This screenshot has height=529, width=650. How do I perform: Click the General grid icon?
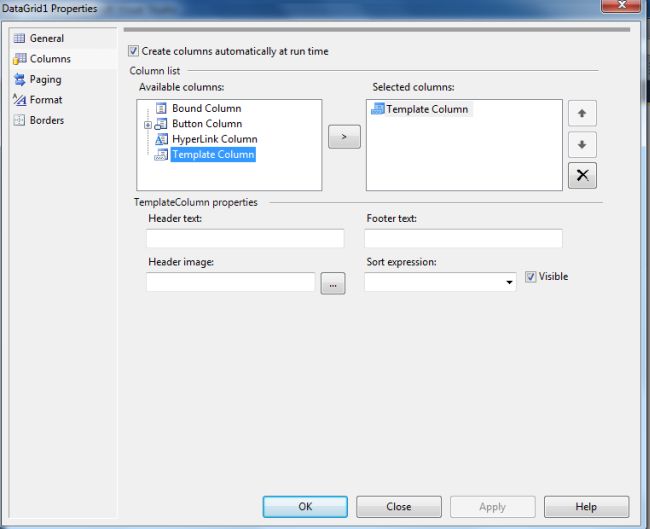[x=19, y=39]
